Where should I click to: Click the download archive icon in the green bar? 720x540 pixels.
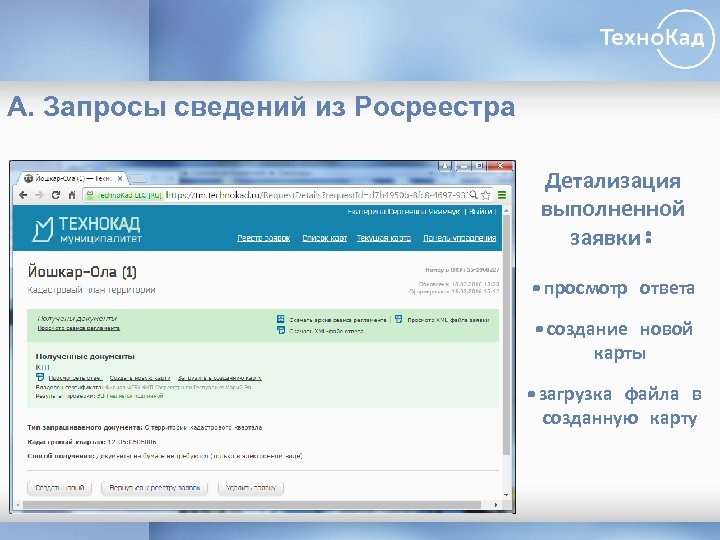(x=281, y=319)
